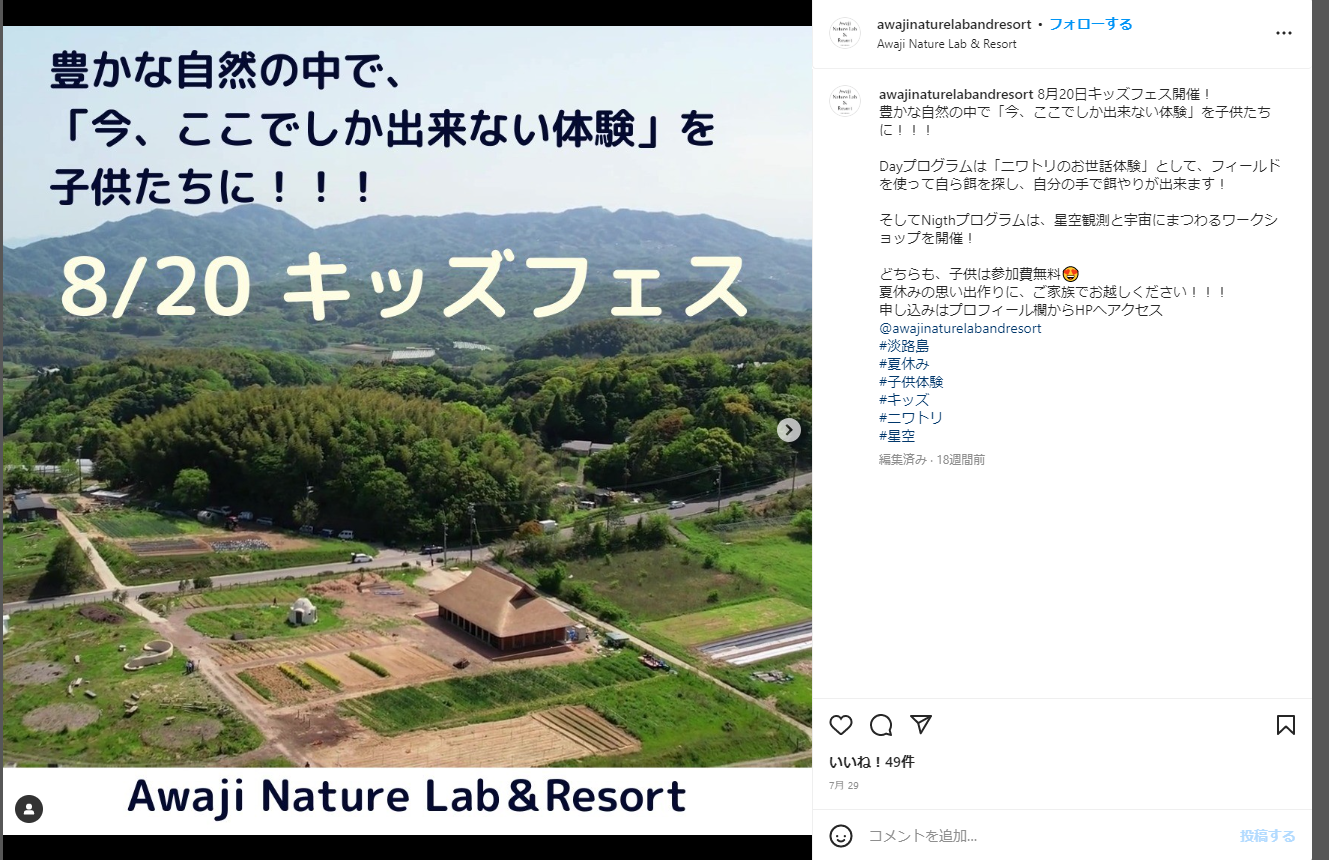The width and height of the screenshot is (1329, 860).
Task: Focus the コメントを追加 comment field
Action: [x=1048, y=836]
